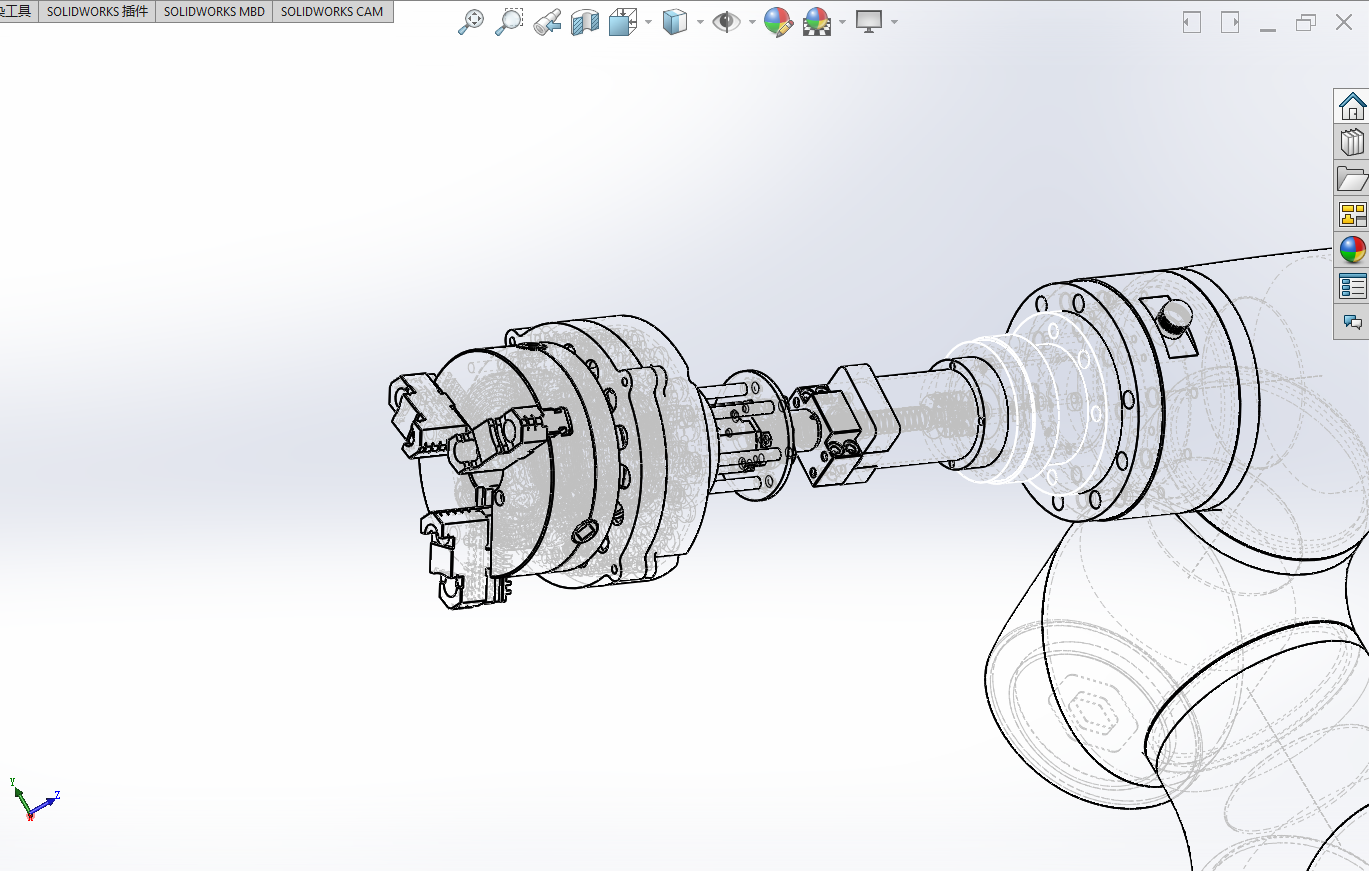Click the pane icon with right-pointing arrow
This screenshot has height=871, width=1369.
click(x=1230, y=22)
